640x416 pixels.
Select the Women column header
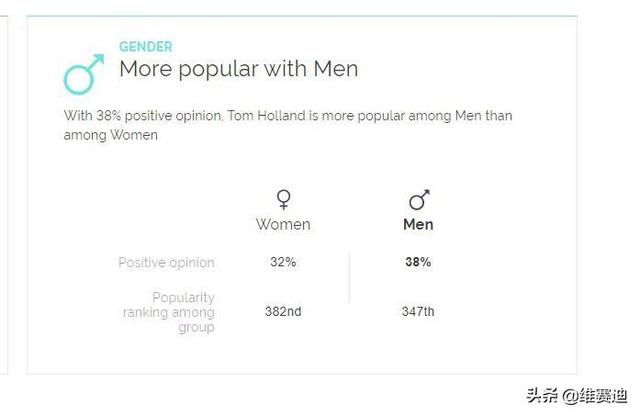point(283,225)
